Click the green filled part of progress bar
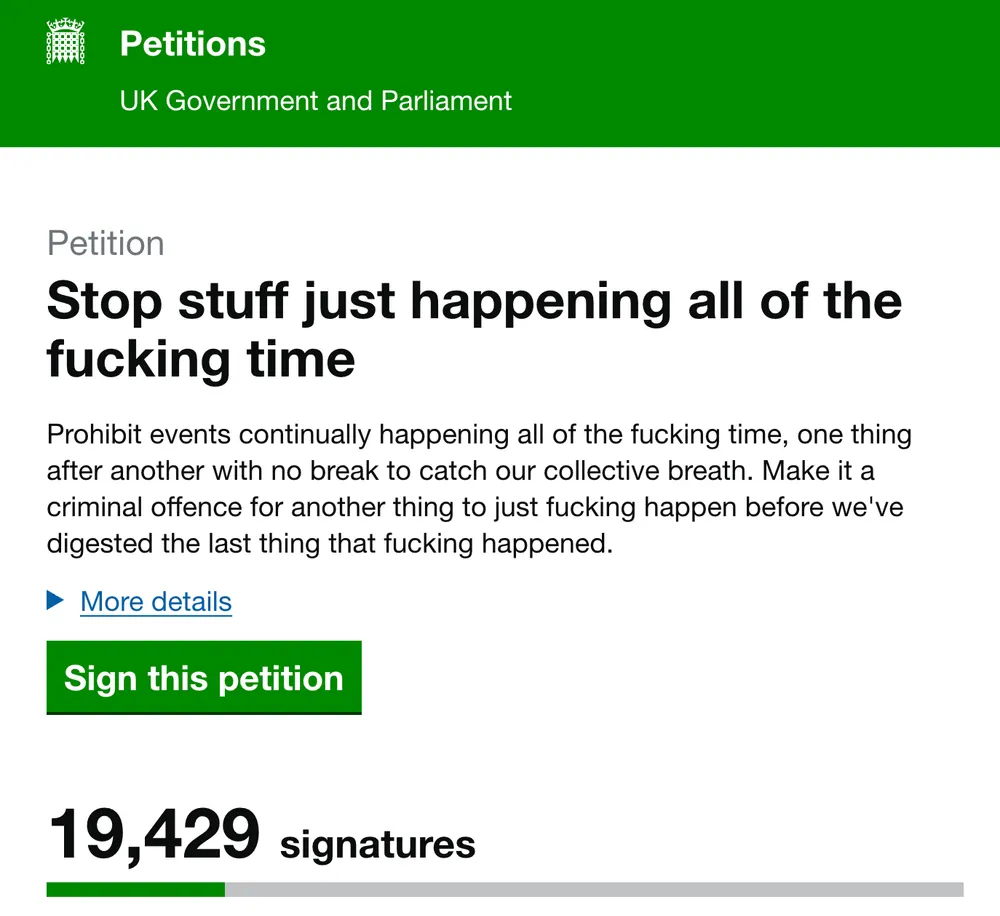The image size is (1000, 916). (135, 889)
